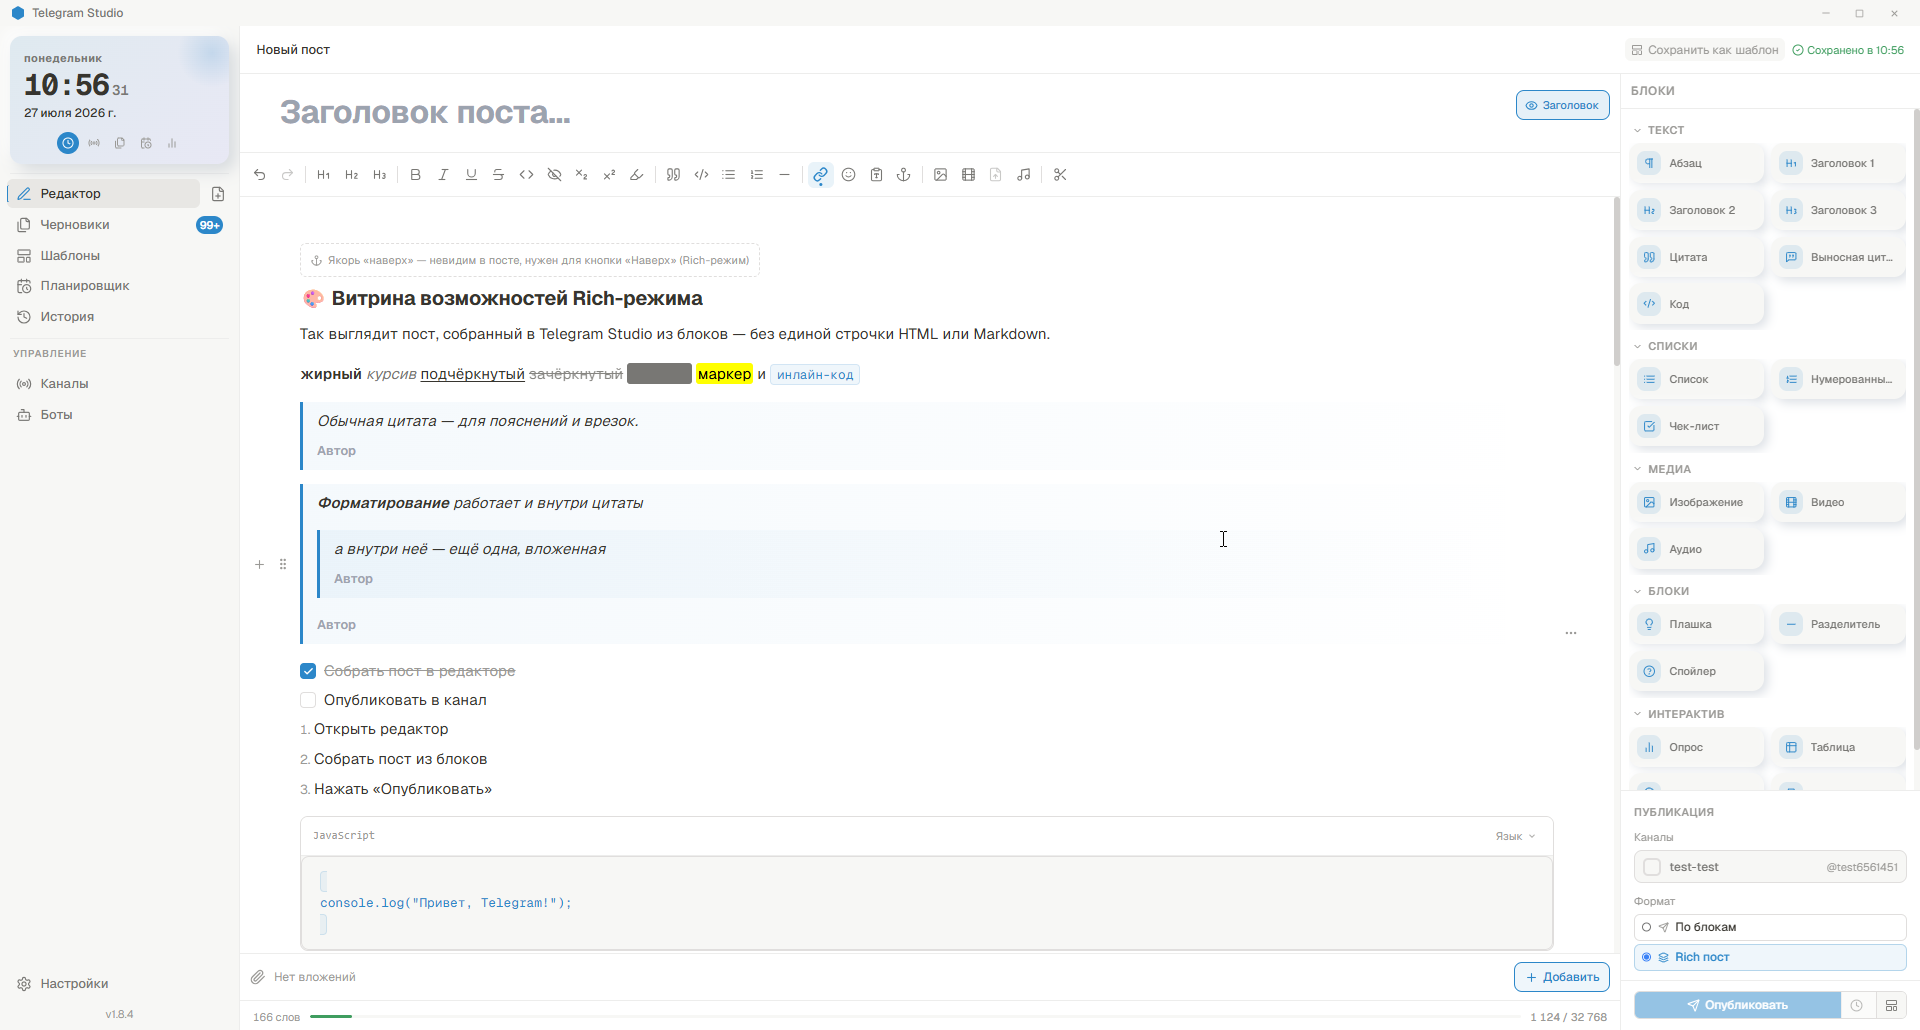Open Планировщик in the sidebar
Screen dimensions: 1920x1030
coord(118,286)
